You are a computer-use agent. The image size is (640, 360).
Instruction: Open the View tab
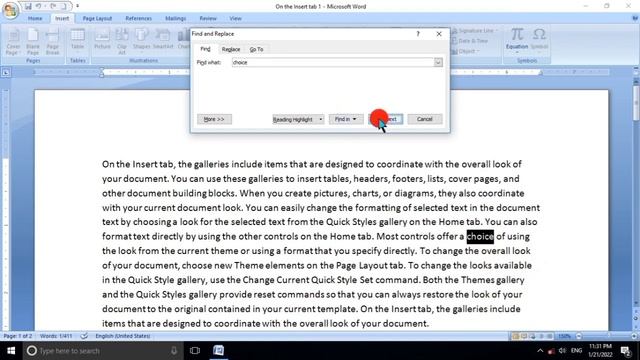(236, 18)
